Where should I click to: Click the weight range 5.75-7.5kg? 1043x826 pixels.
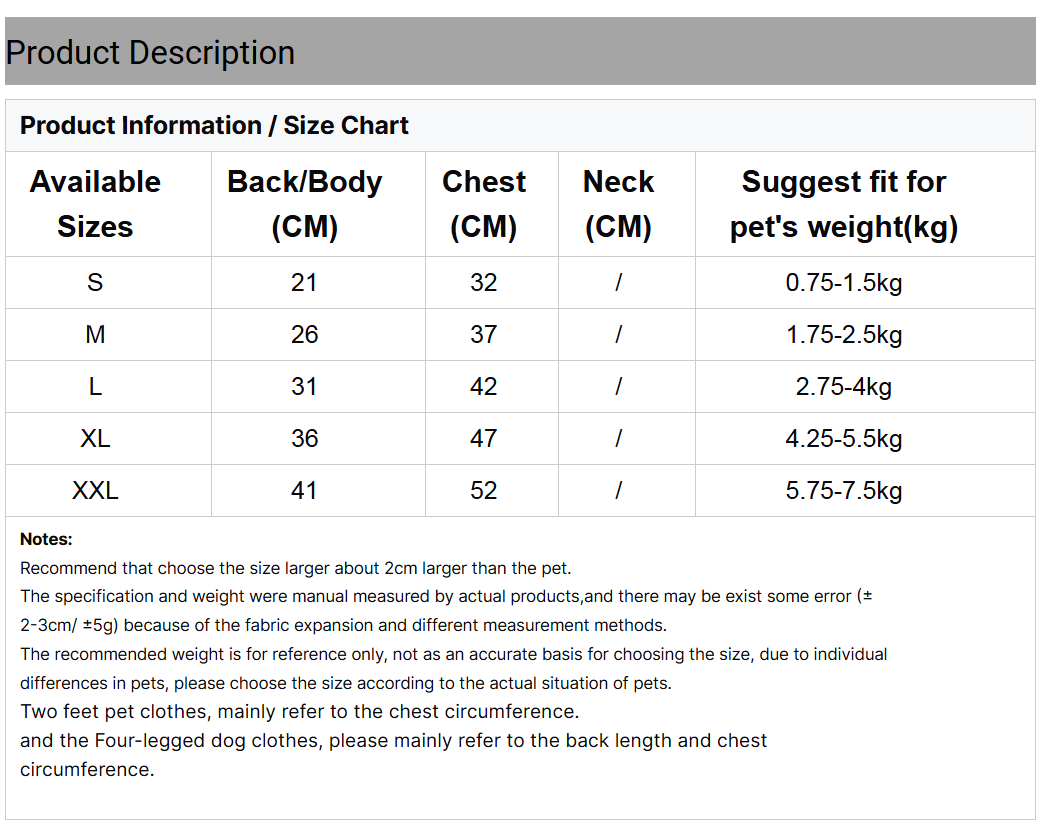tap(844, 491)
